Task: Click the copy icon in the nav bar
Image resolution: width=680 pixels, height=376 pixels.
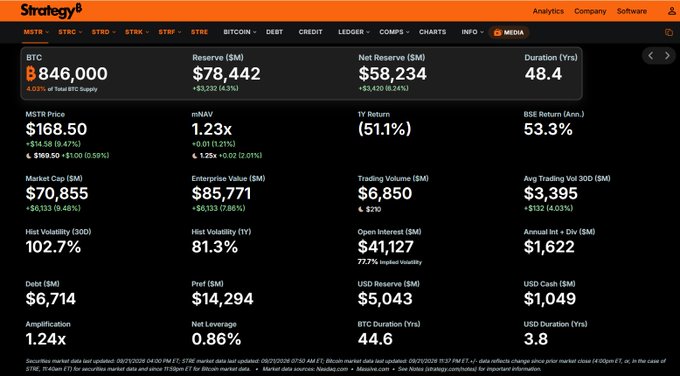Action: 669,33
